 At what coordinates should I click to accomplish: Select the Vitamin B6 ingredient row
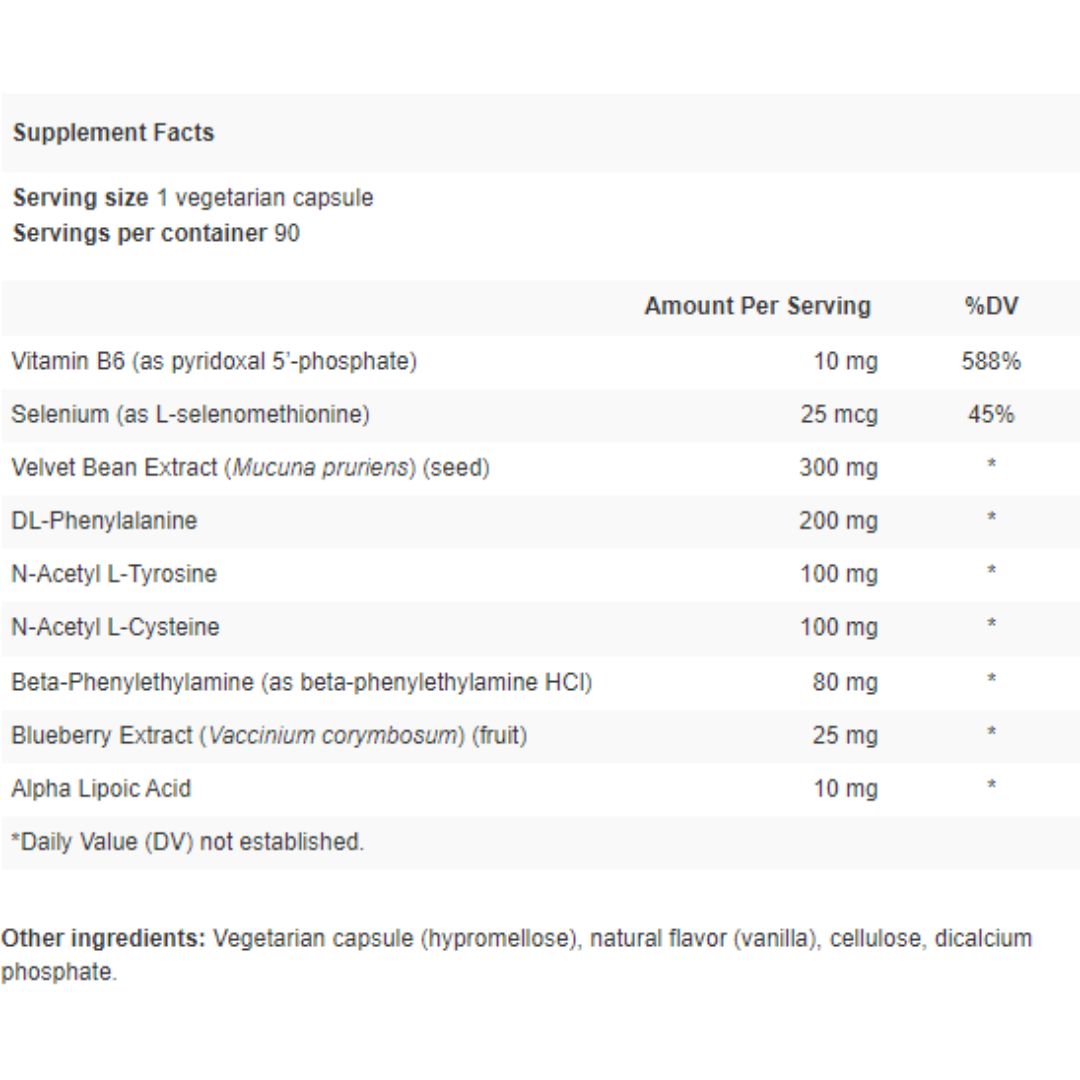tap(214, 361)
